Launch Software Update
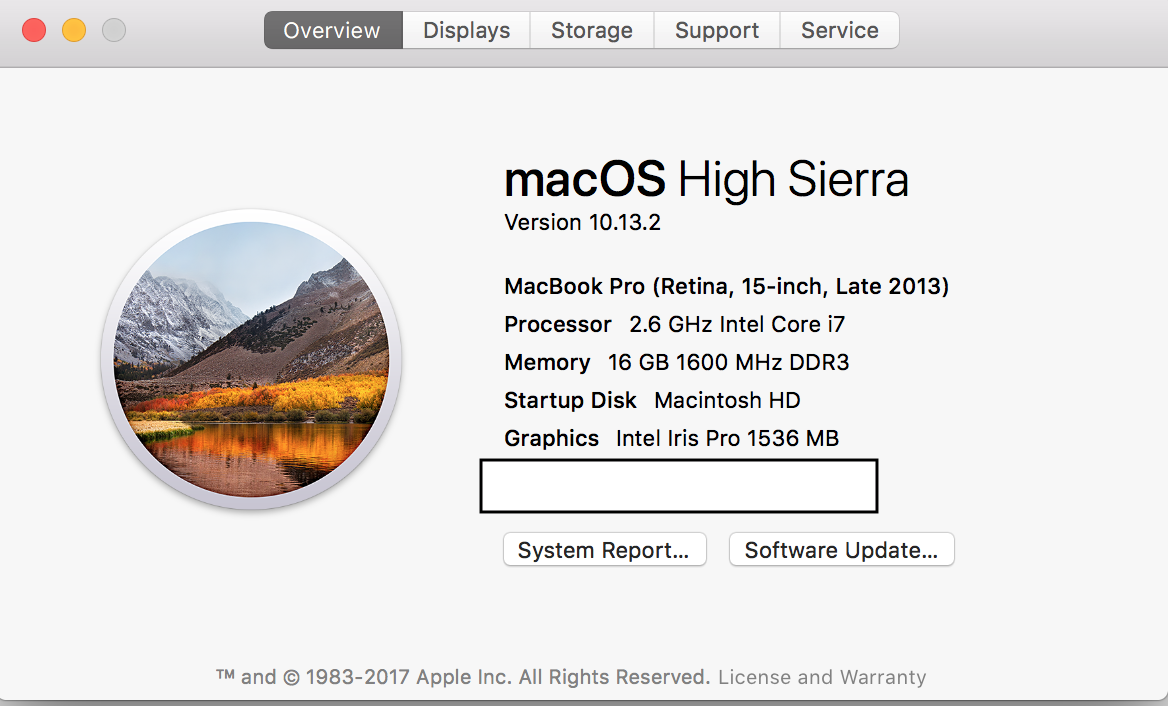The image size is (1168, 706). click(841, 550)
